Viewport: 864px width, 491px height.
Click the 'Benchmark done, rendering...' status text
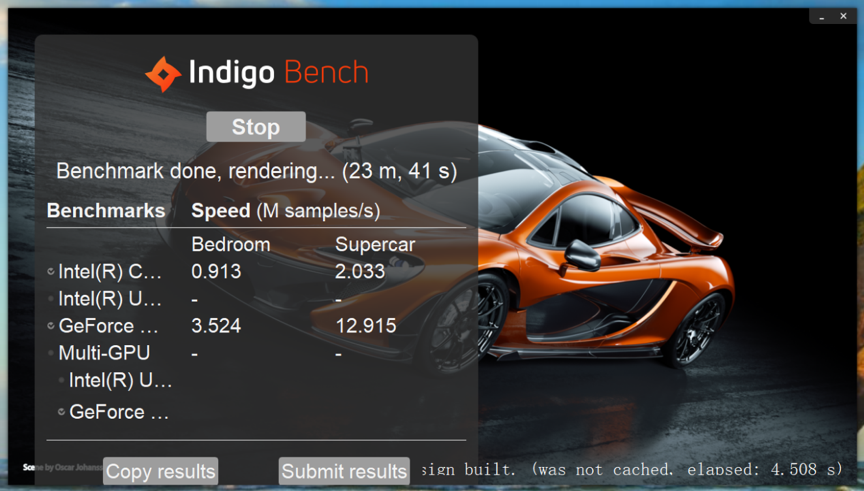(257, 171)
